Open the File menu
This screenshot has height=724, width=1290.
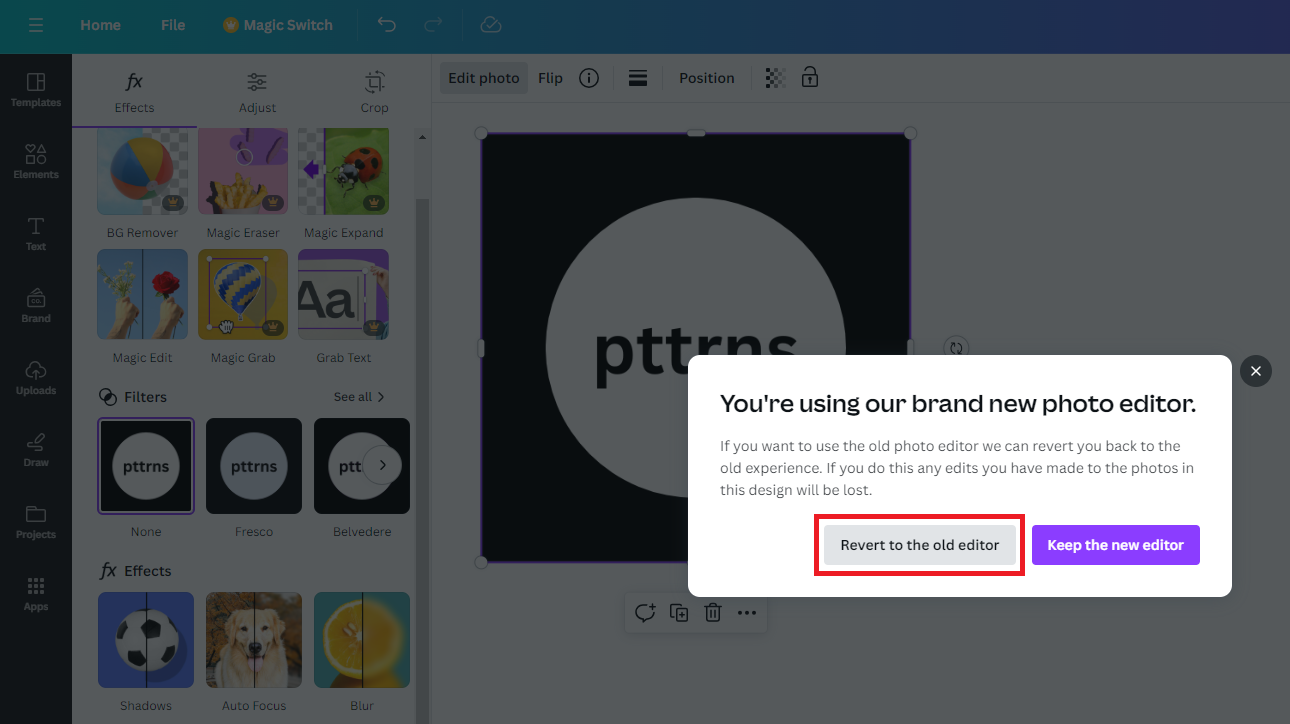(173, 25)
